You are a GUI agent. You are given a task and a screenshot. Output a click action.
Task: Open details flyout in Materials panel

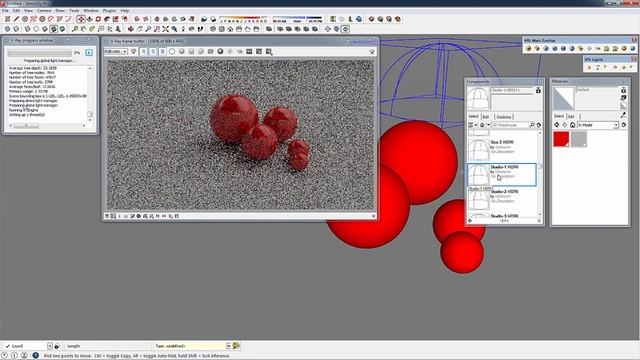point(623,125)
